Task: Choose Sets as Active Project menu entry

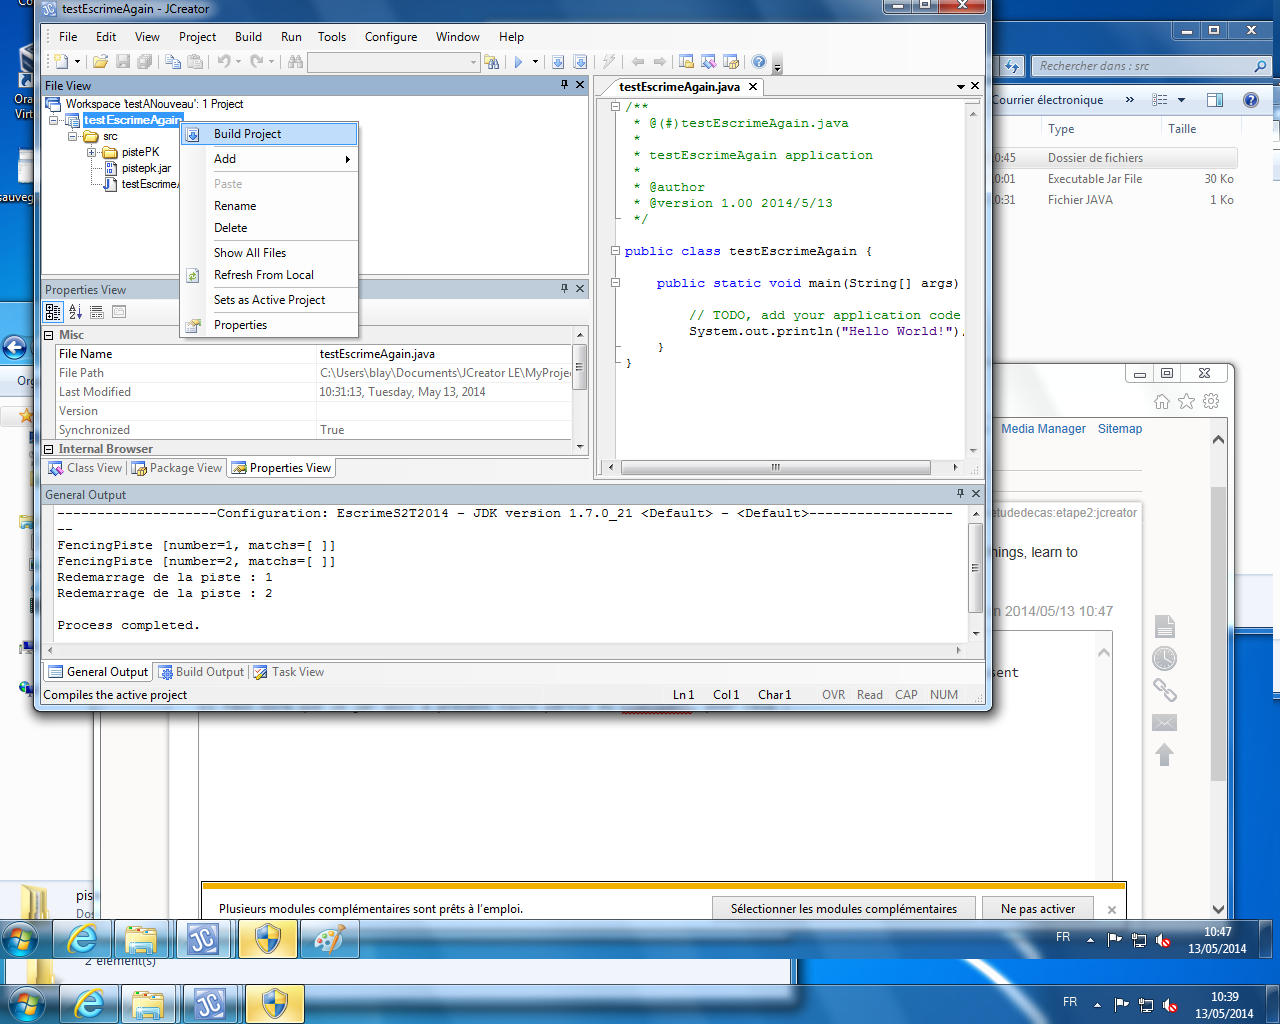Action: pos(269,300)
